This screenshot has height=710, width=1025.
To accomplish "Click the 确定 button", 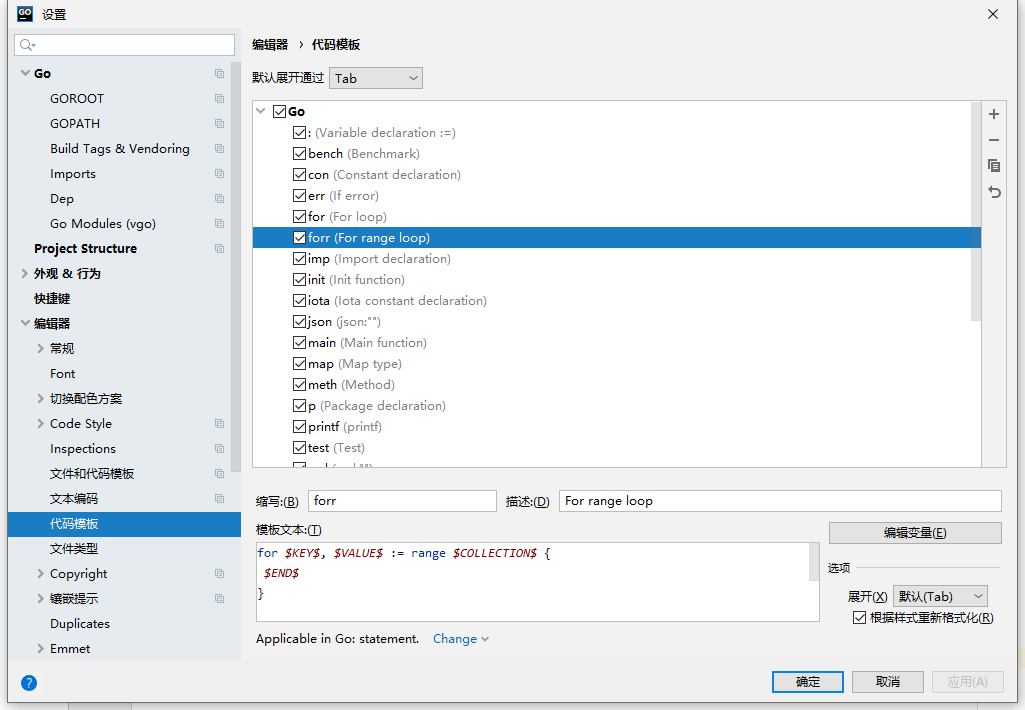I will (x=807, y=682).
